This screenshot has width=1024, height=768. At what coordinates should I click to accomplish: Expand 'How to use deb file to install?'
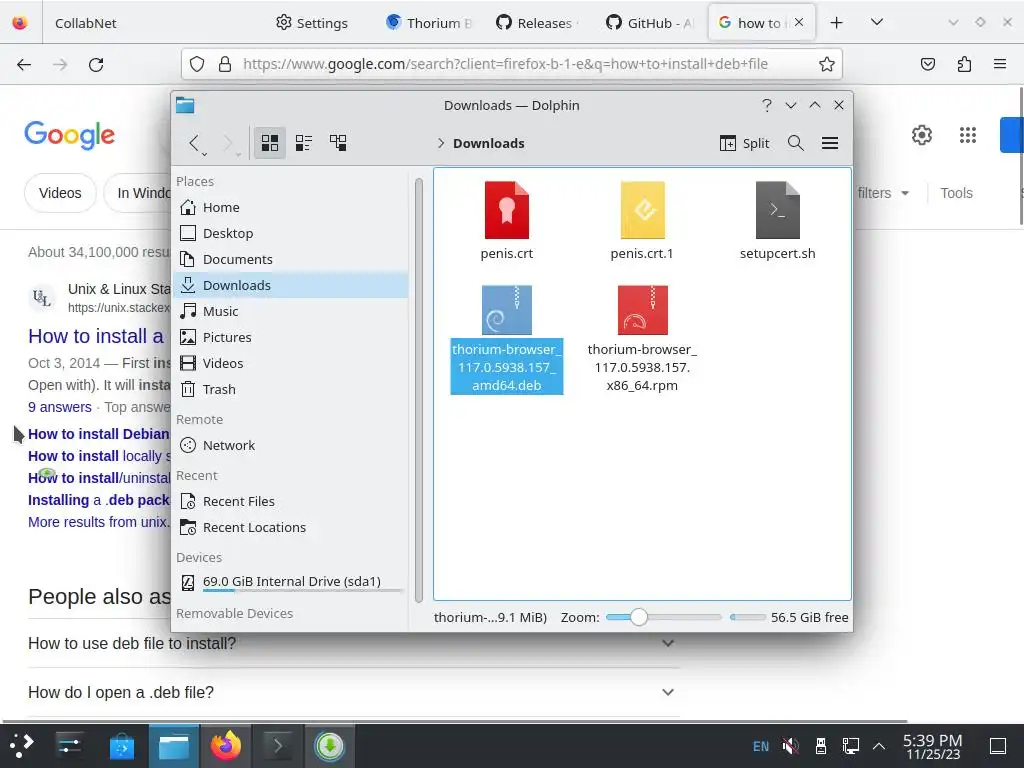pos(351,643)
